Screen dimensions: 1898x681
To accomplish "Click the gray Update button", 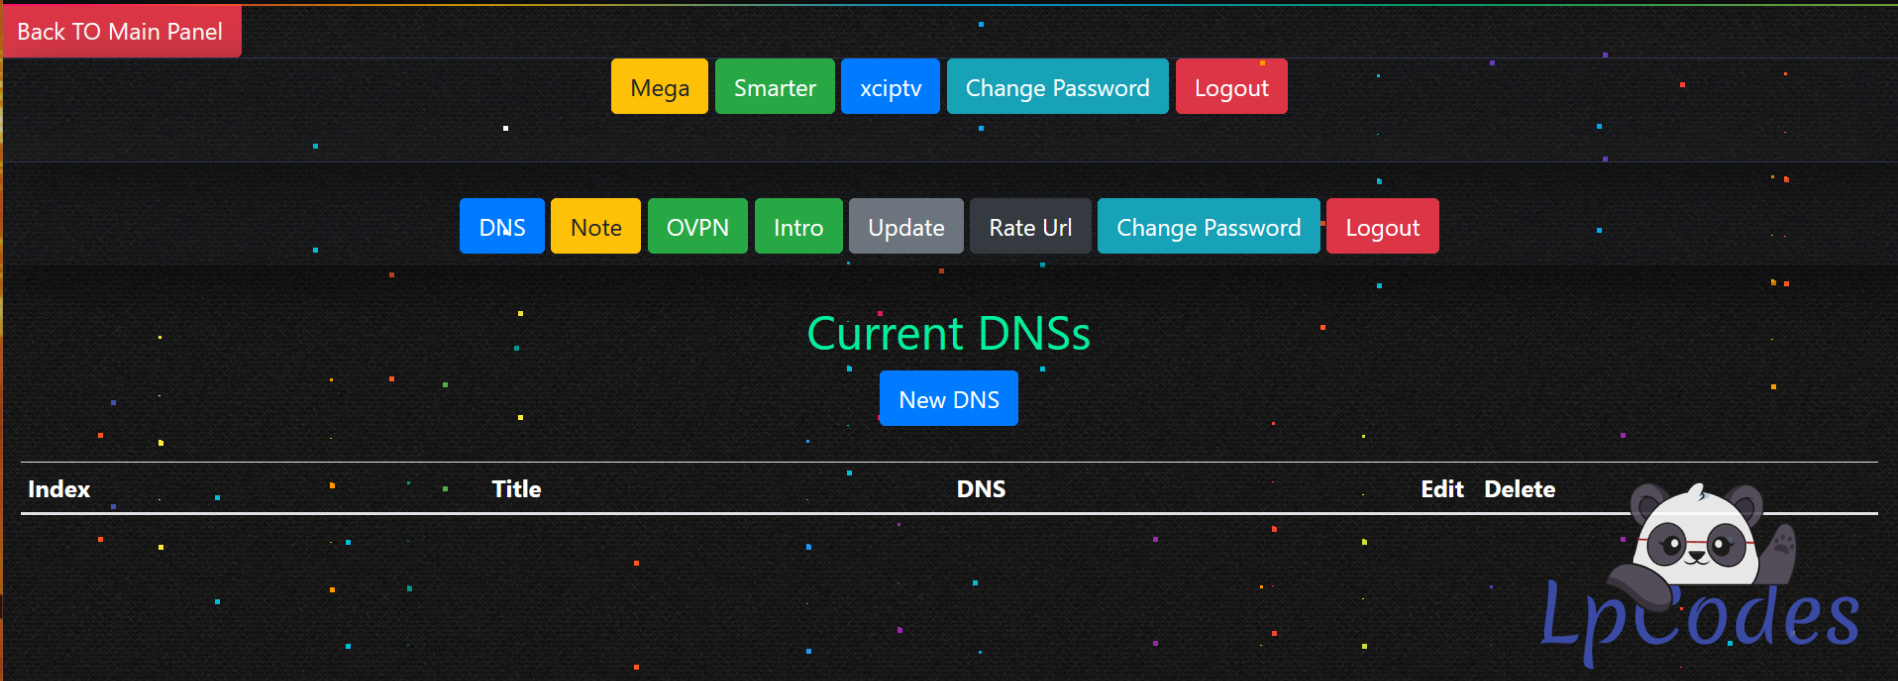I will 906,227.
